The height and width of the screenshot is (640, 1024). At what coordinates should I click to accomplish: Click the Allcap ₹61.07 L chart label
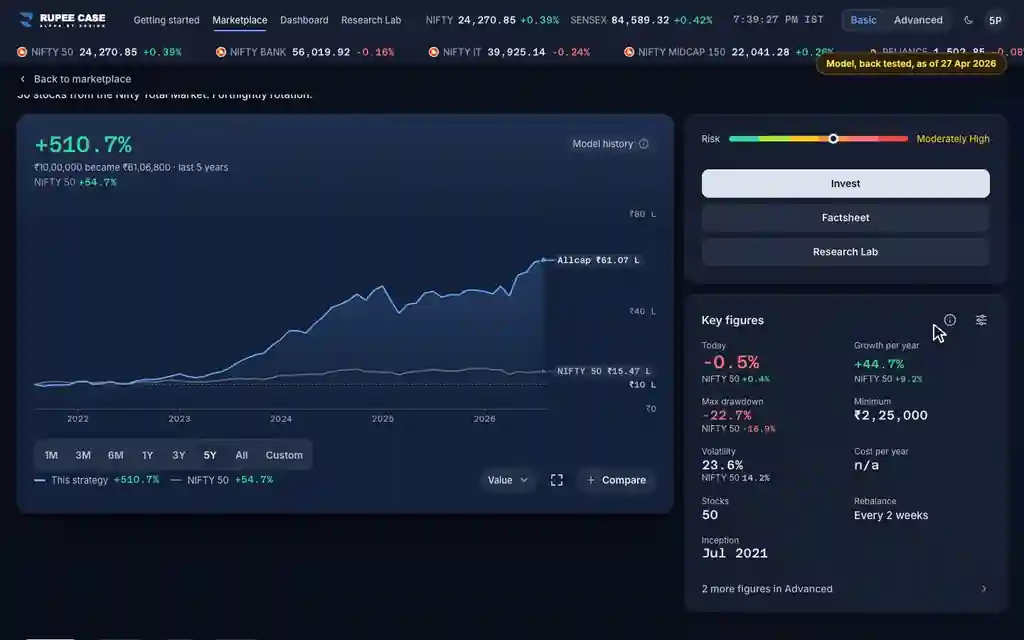point(598,260)
